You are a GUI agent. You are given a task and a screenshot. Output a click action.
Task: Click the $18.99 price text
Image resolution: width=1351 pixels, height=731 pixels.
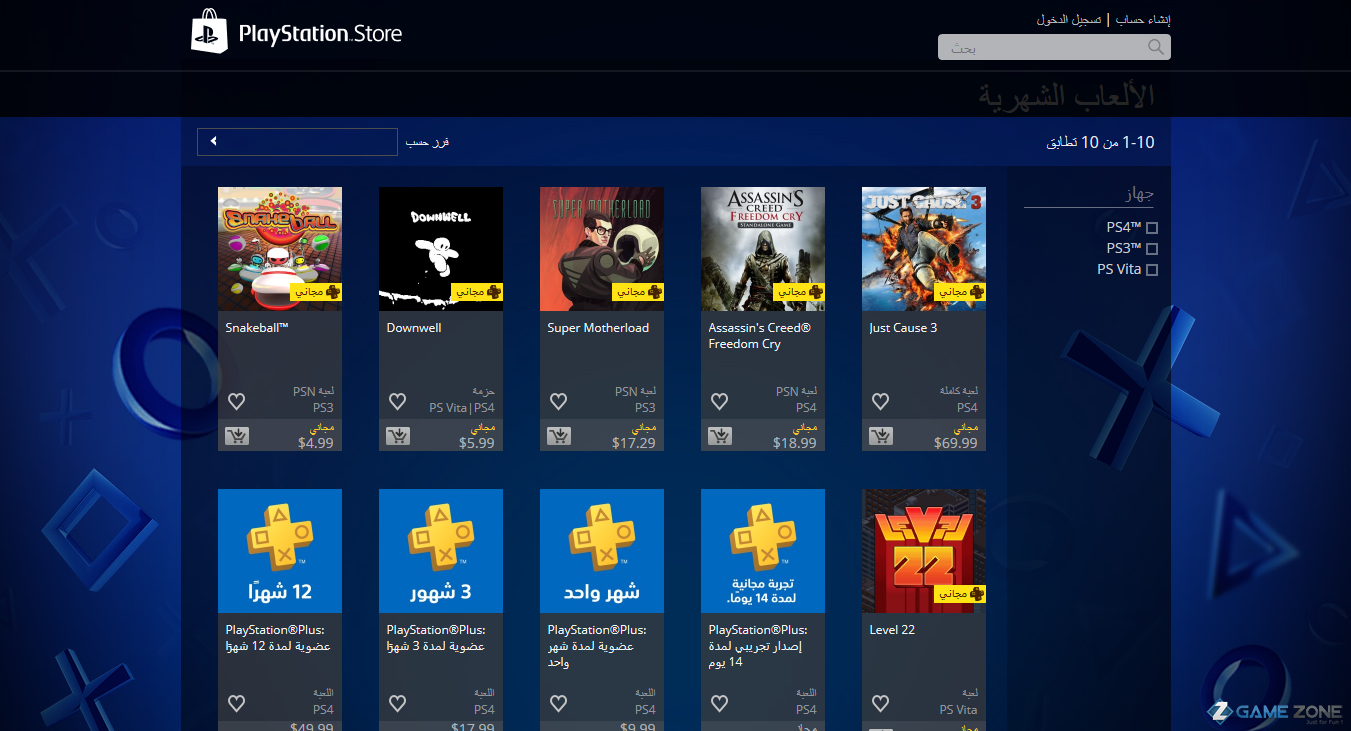(x=795, y=443)
